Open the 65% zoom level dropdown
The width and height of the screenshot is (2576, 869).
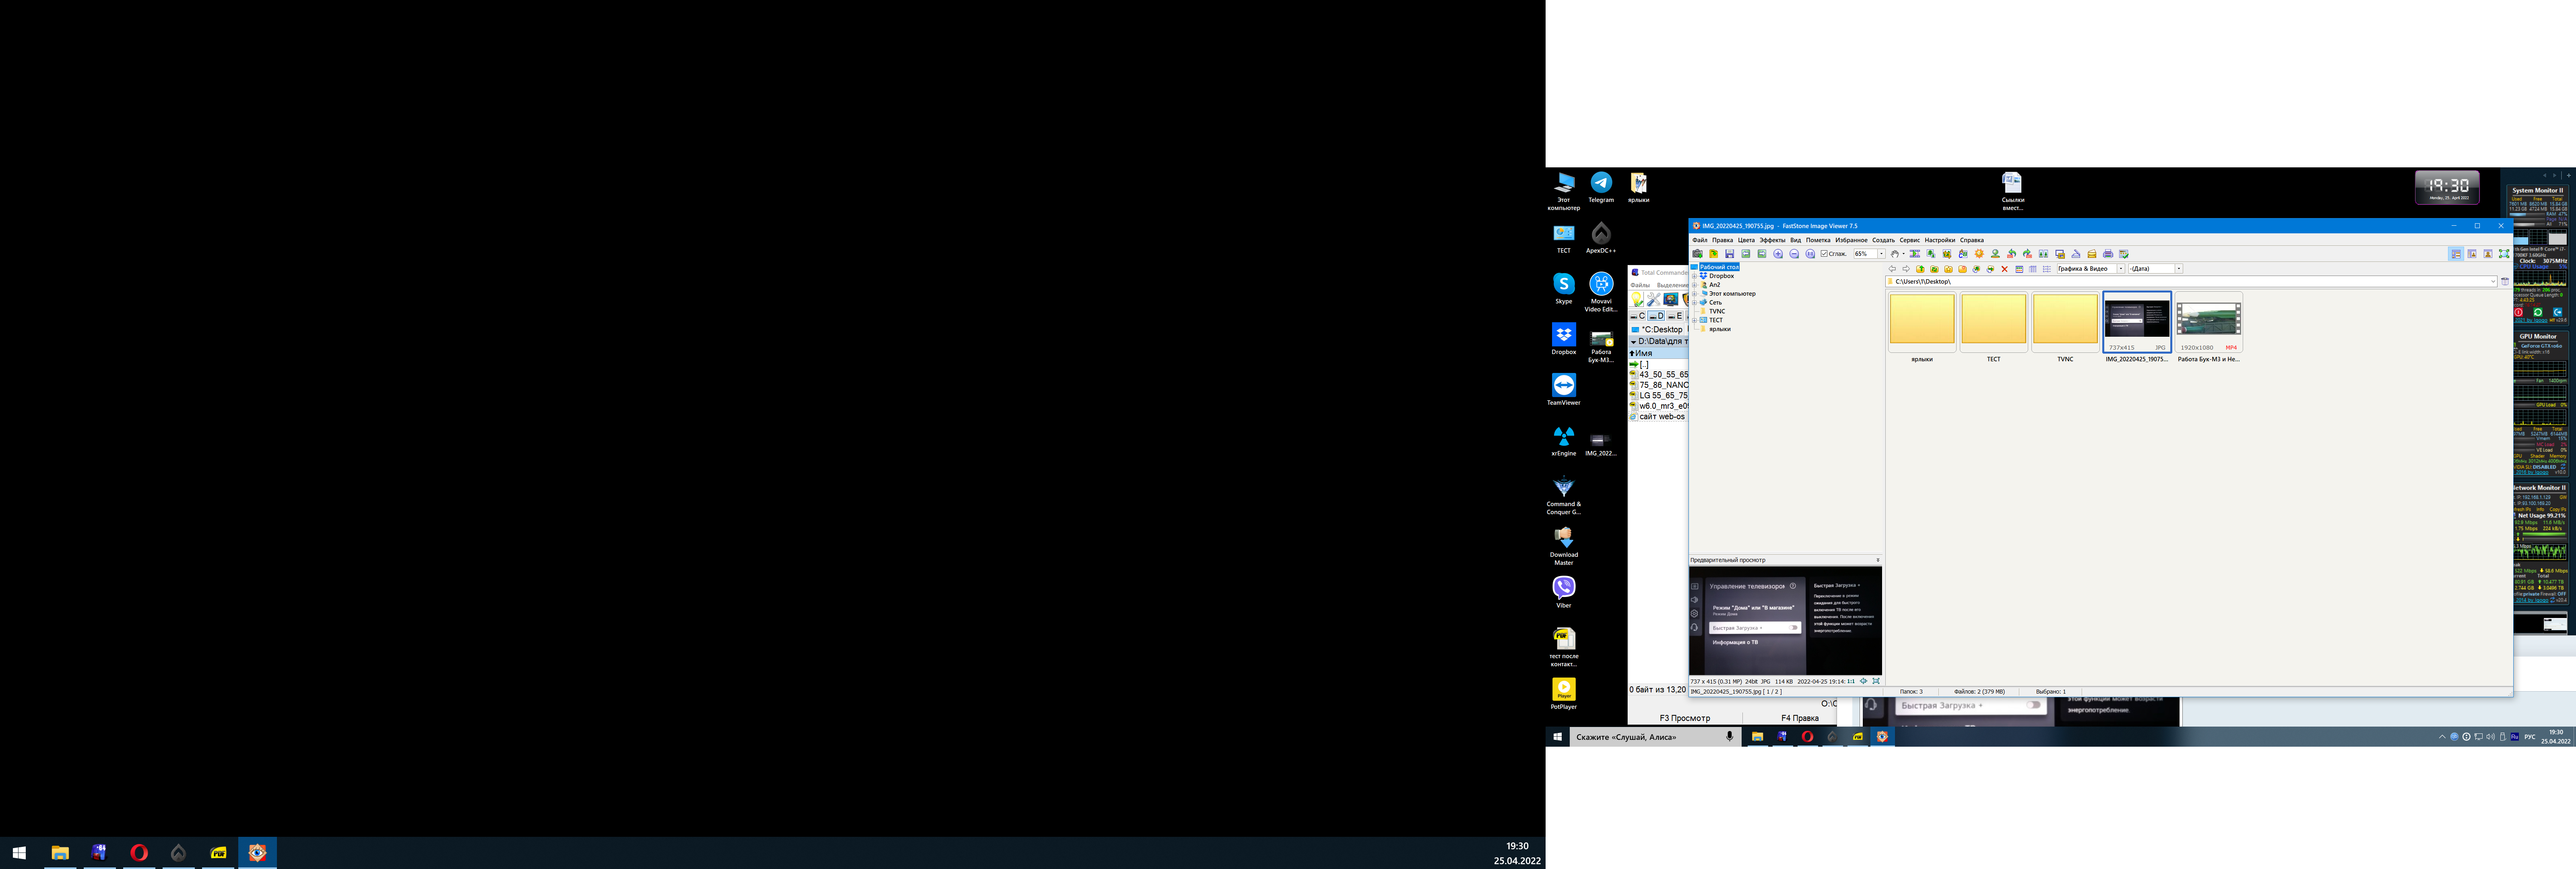point(1882,254)
